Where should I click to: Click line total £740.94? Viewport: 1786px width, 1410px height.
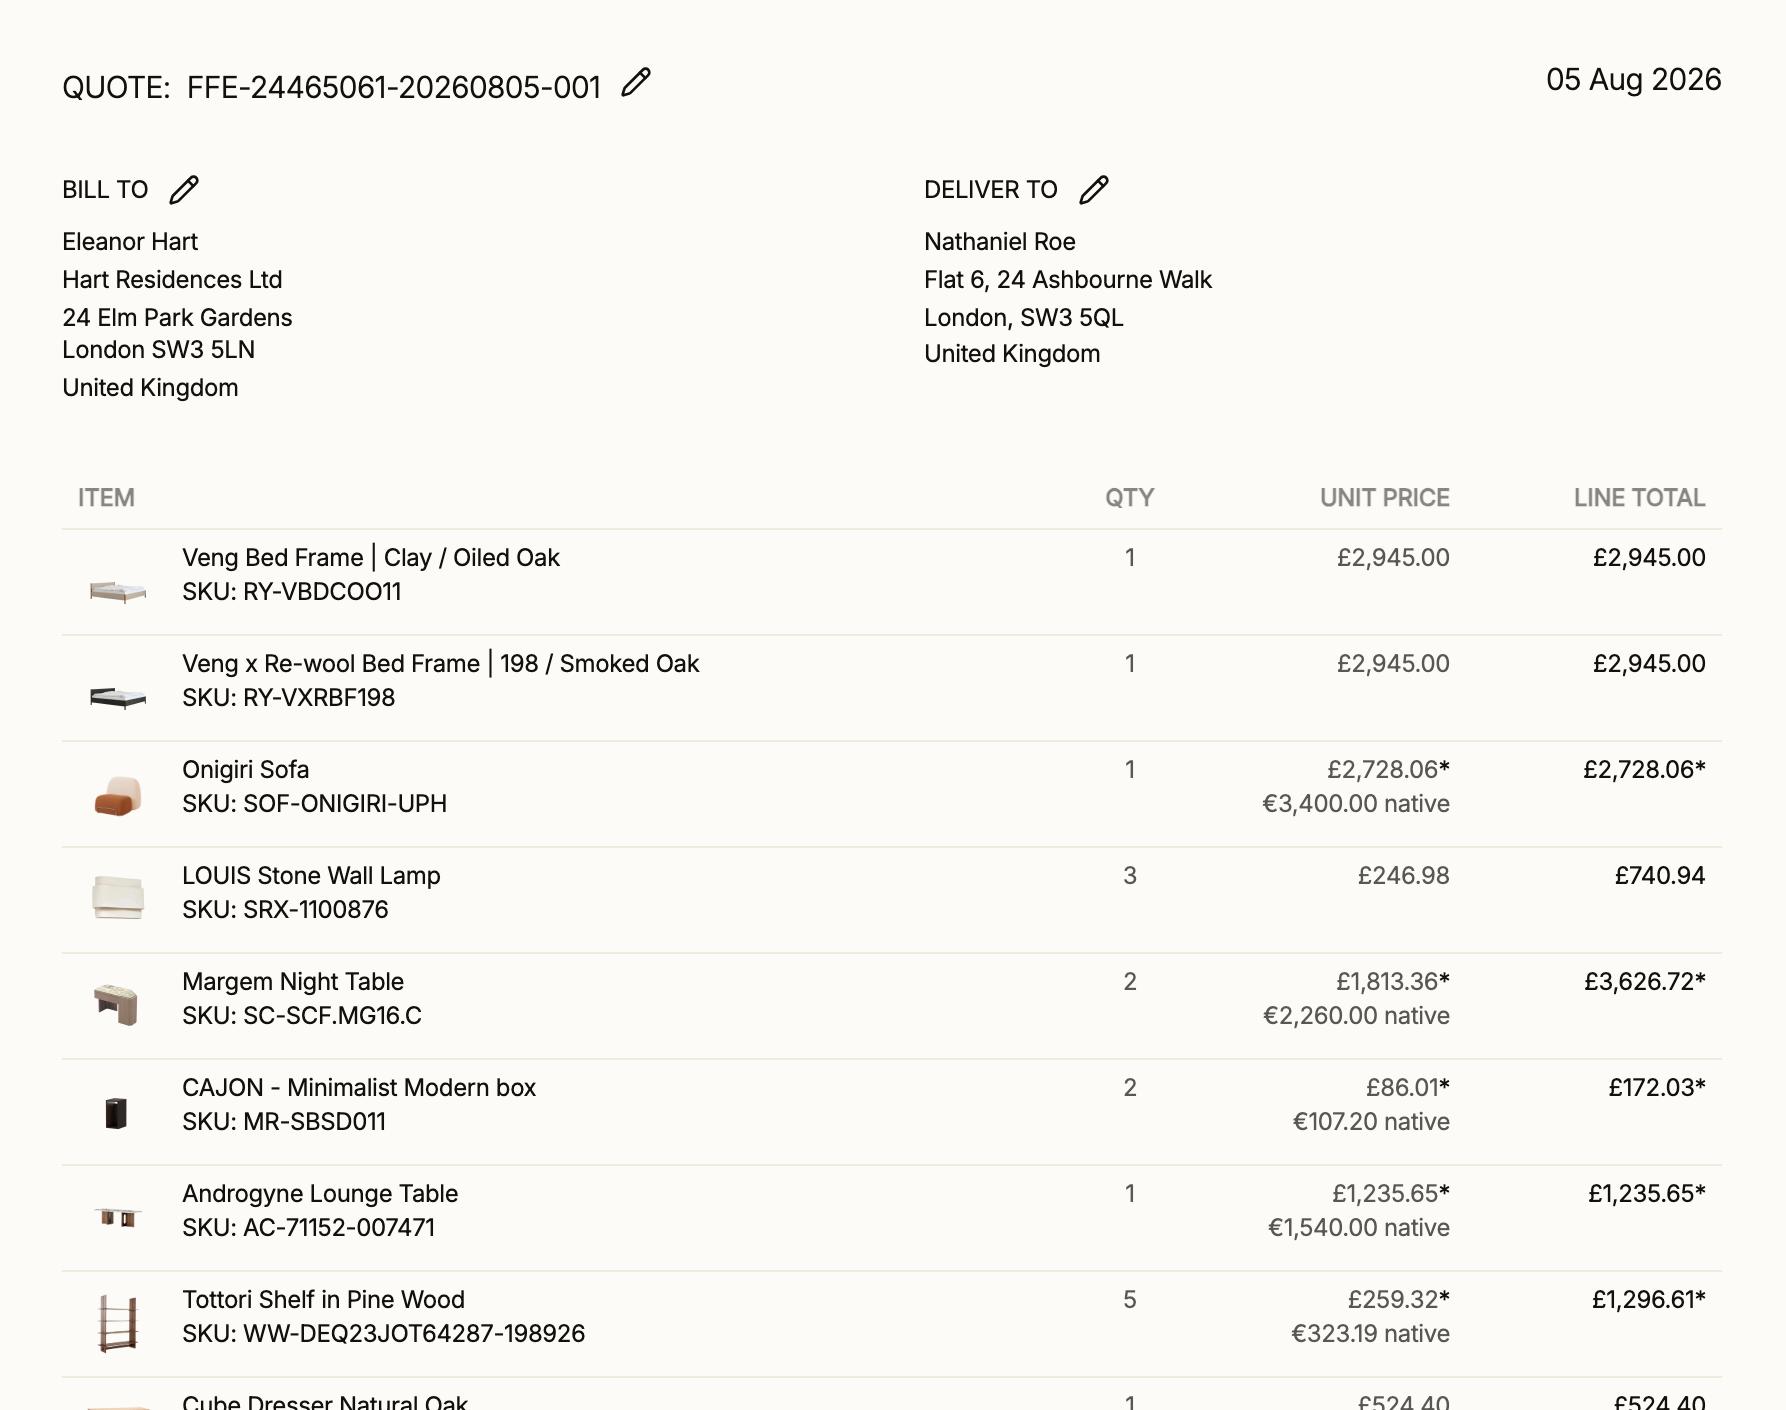pyautogui.click(x=1660, y=876)
